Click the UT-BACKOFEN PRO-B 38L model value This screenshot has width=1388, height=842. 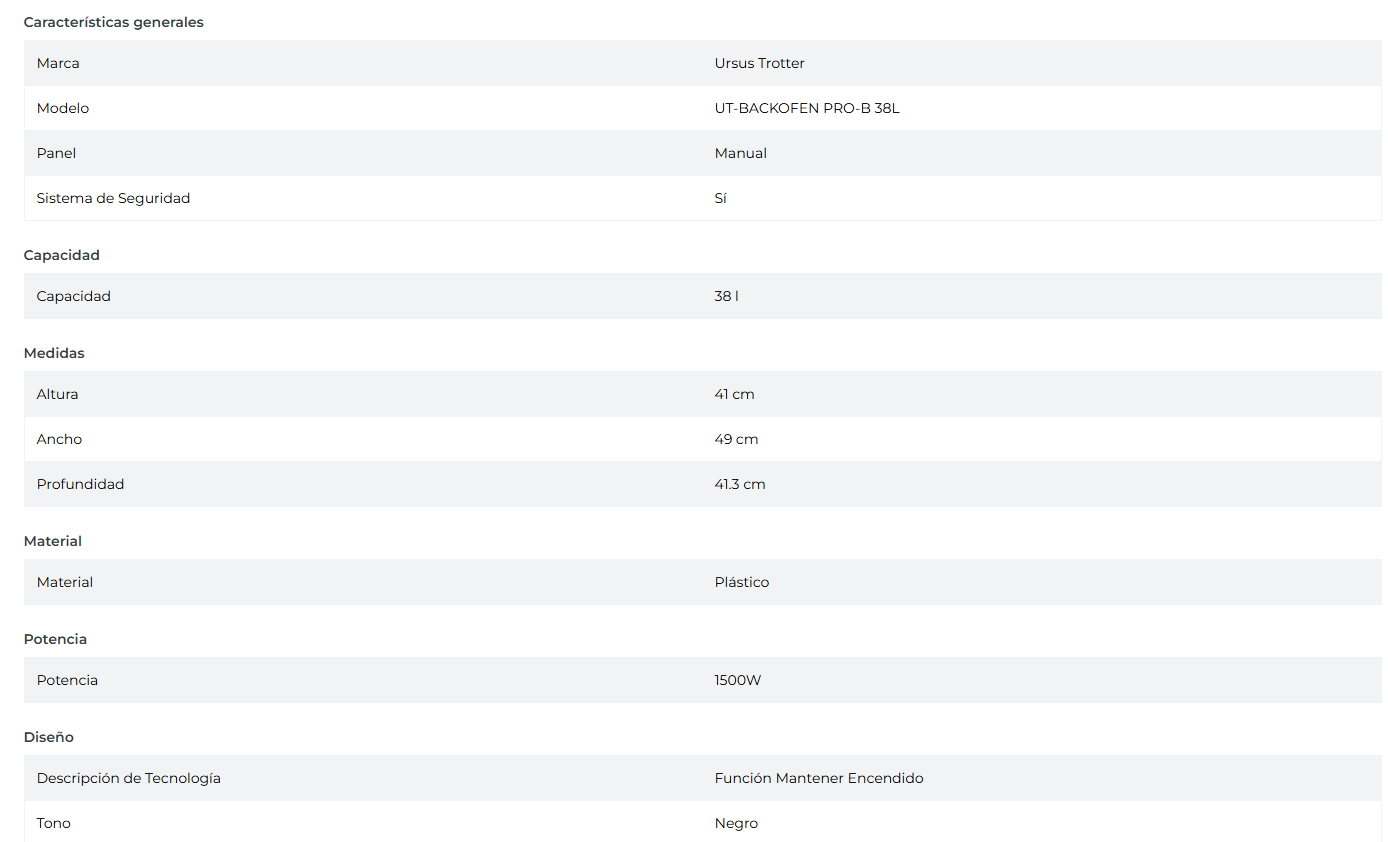pos(806,108)
